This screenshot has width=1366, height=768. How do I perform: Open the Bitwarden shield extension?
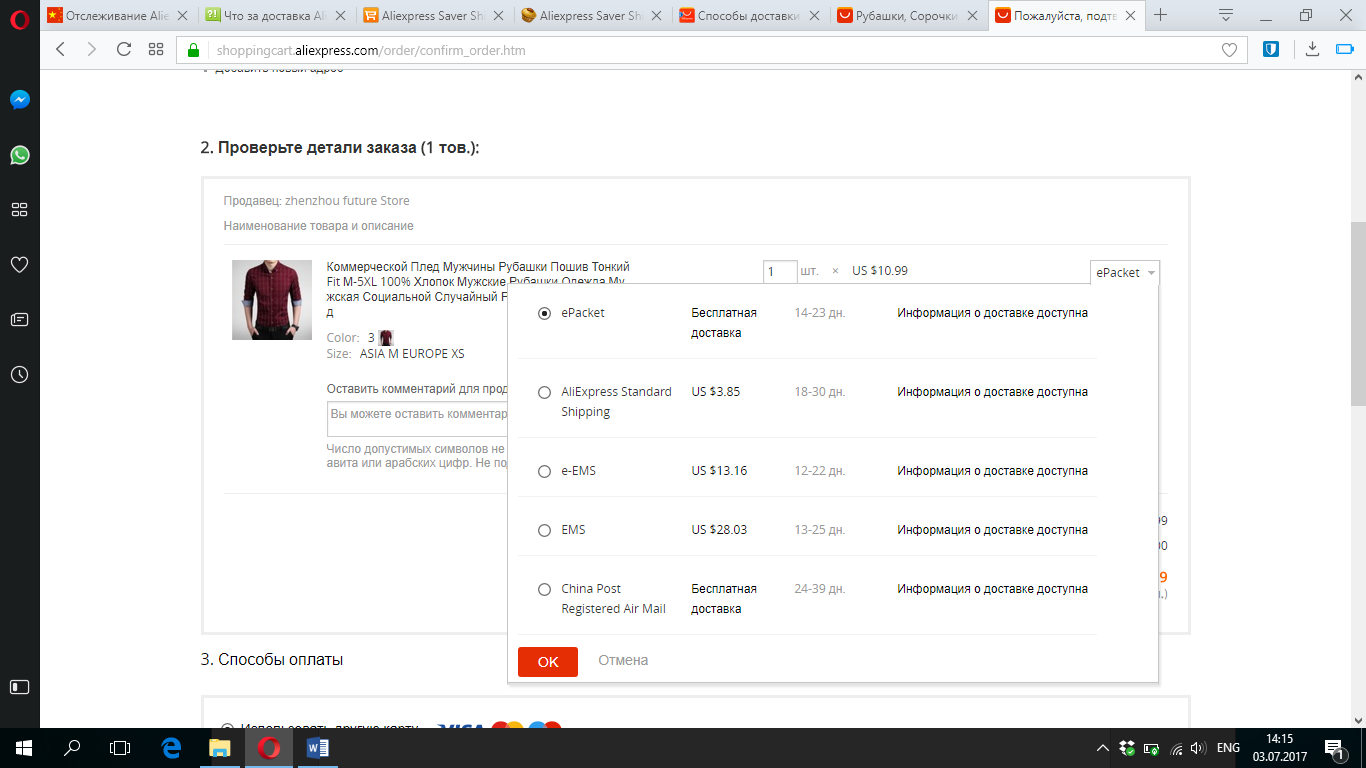(x=1271, y=49)
